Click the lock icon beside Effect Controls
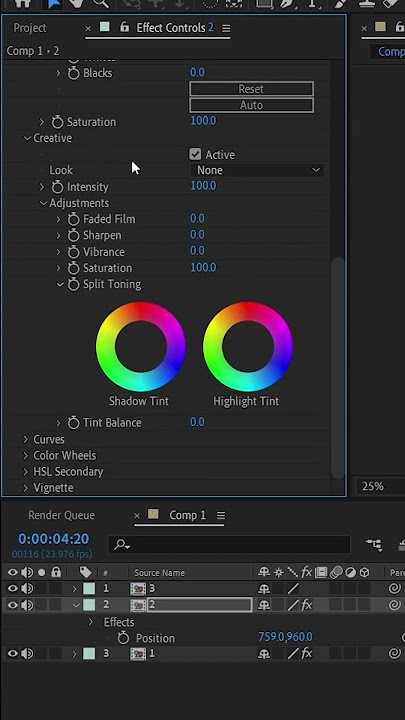Viewport: 405px width, 720px height. 124,28
